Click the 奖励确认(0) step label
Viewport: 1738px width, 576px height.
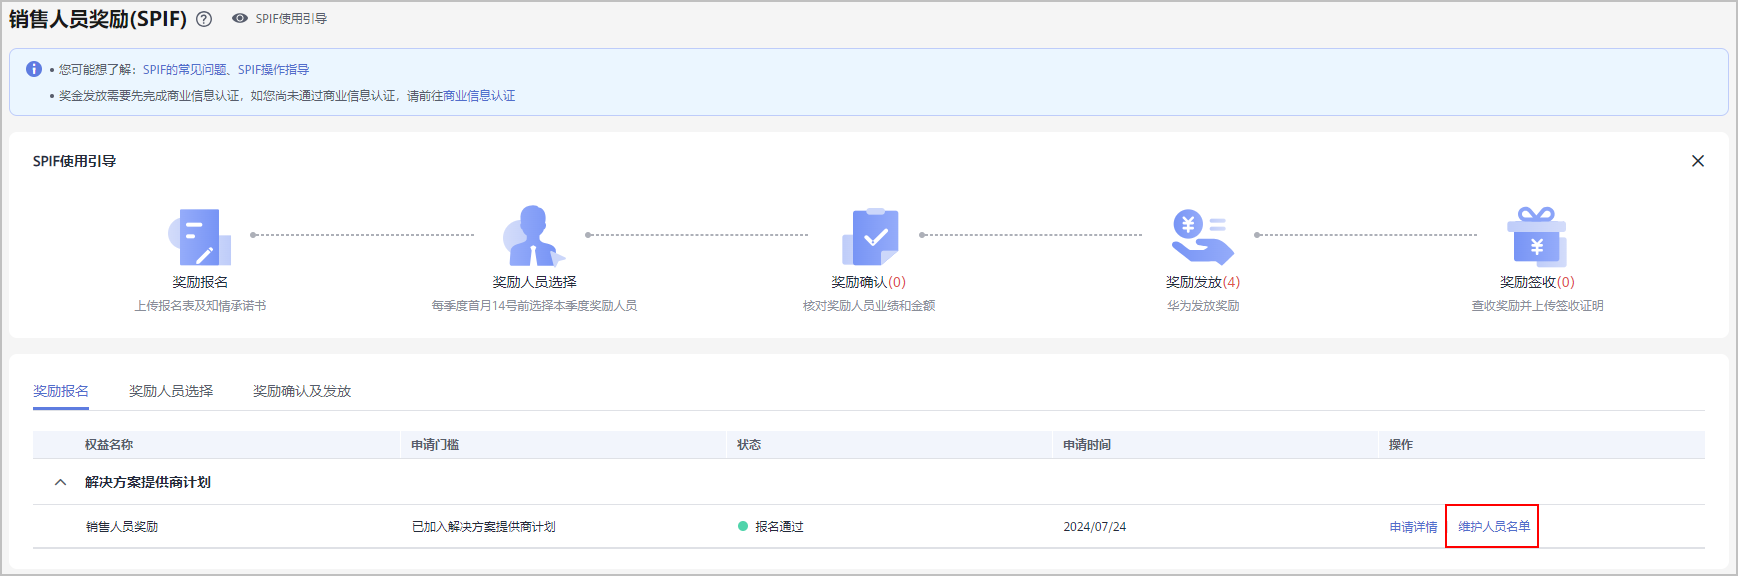(868, 282)
